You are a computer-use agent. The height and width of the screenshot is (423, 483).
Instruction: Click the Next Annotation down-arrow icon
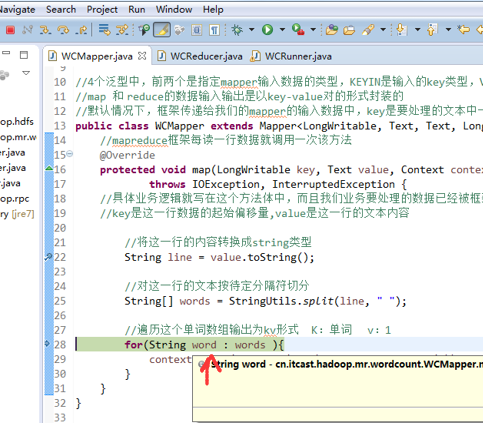402,30
